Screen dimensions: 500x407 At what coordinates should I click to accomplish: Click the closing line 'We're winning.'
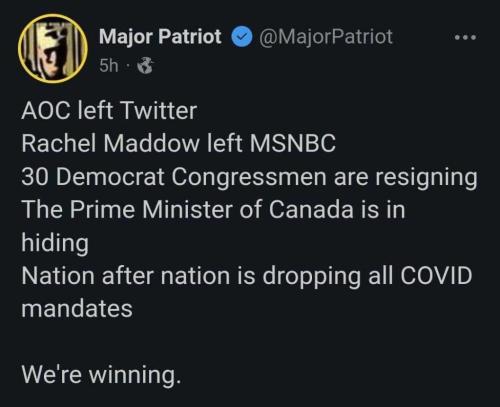(x=101, y=375)
